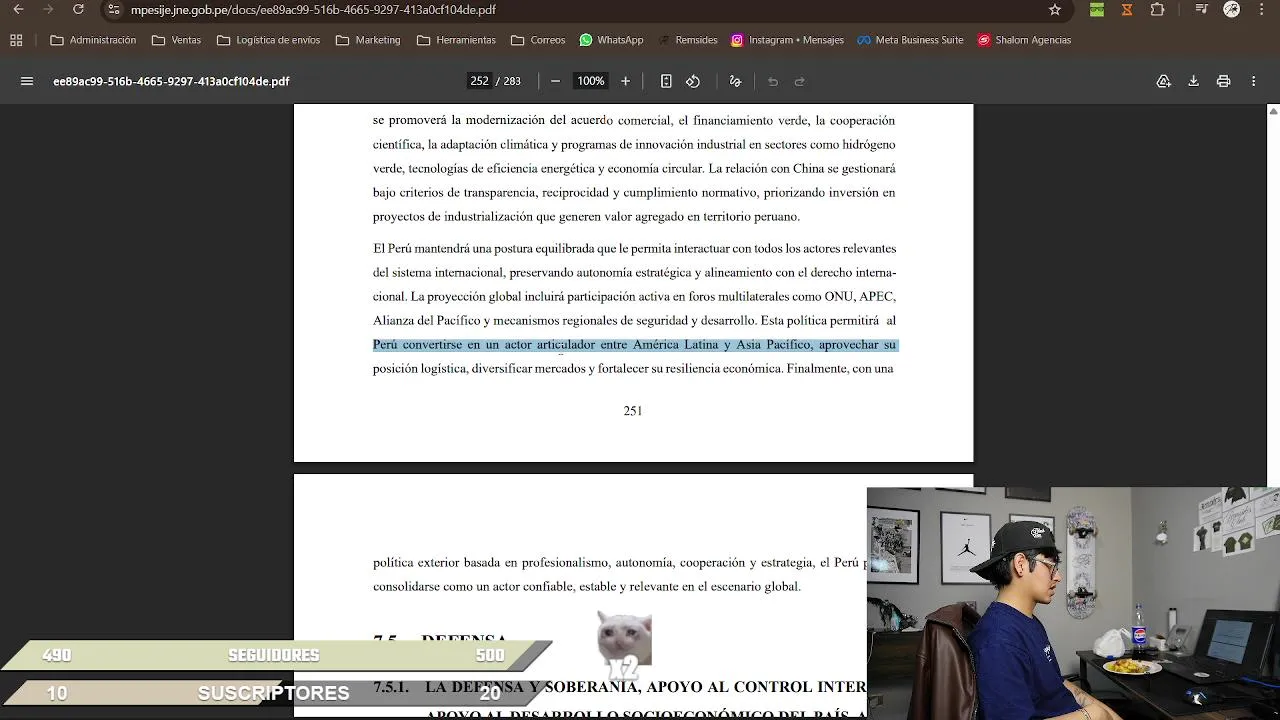Zoom out the PDF with minus

click(556, 81)
